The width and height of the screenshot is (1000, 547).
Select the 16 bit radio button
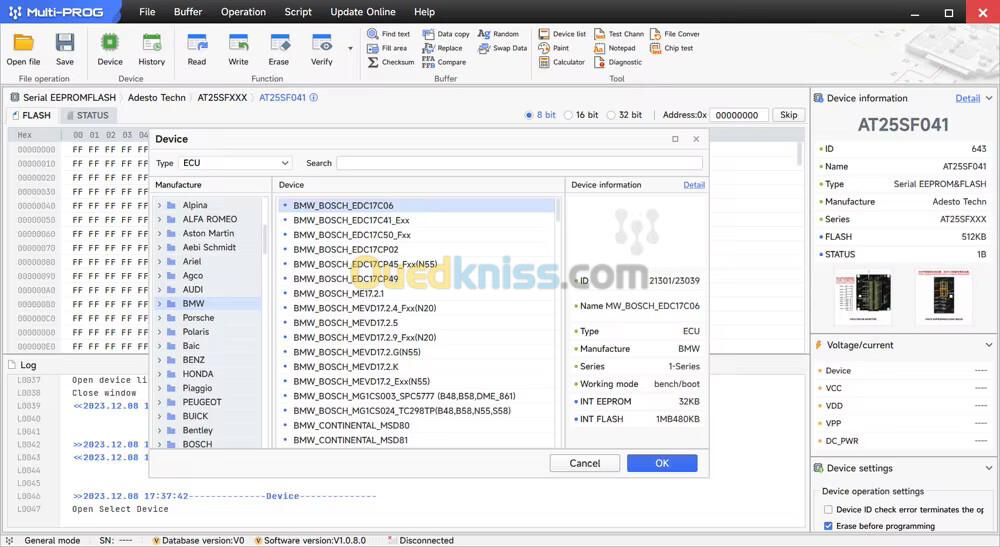(569, 115)
